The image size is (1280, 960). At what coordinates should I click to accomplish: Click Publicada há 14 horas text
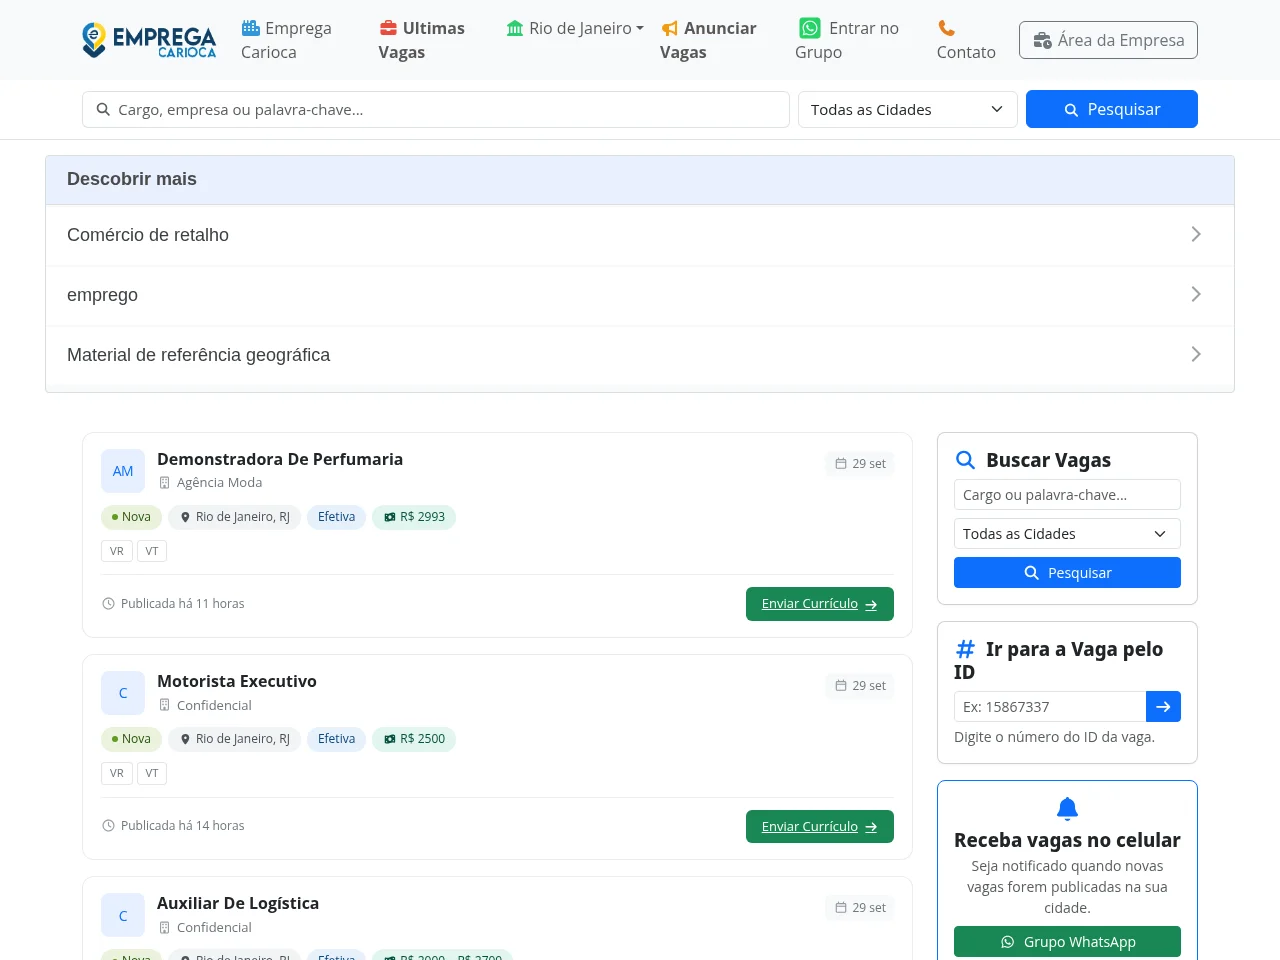coord(182,826)
